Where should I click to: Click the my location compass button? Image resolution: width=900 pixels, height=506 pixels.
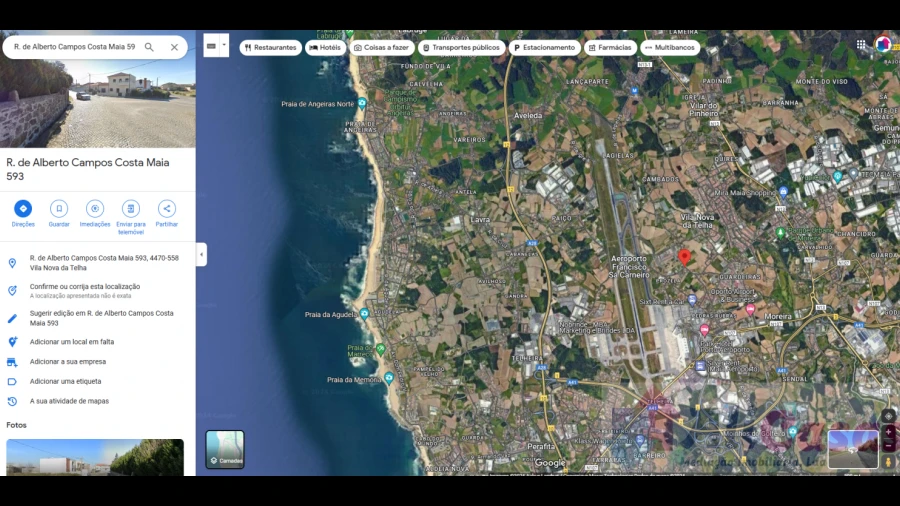(888, 416)
